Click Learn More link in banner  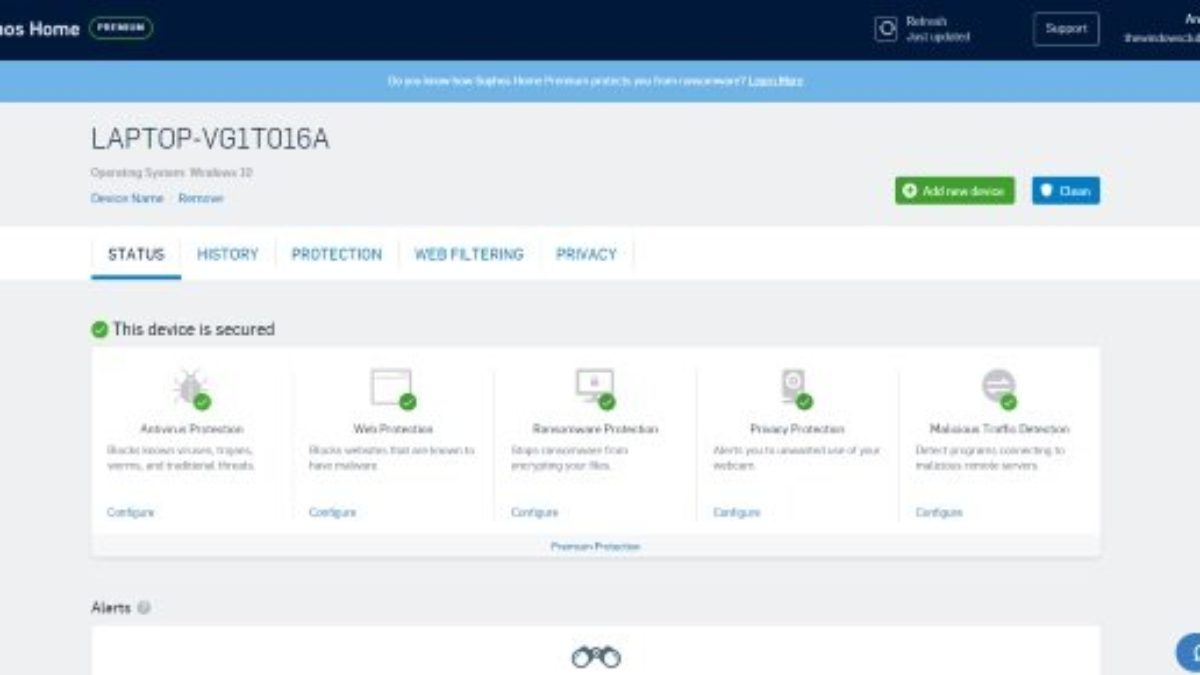[775, 80]
